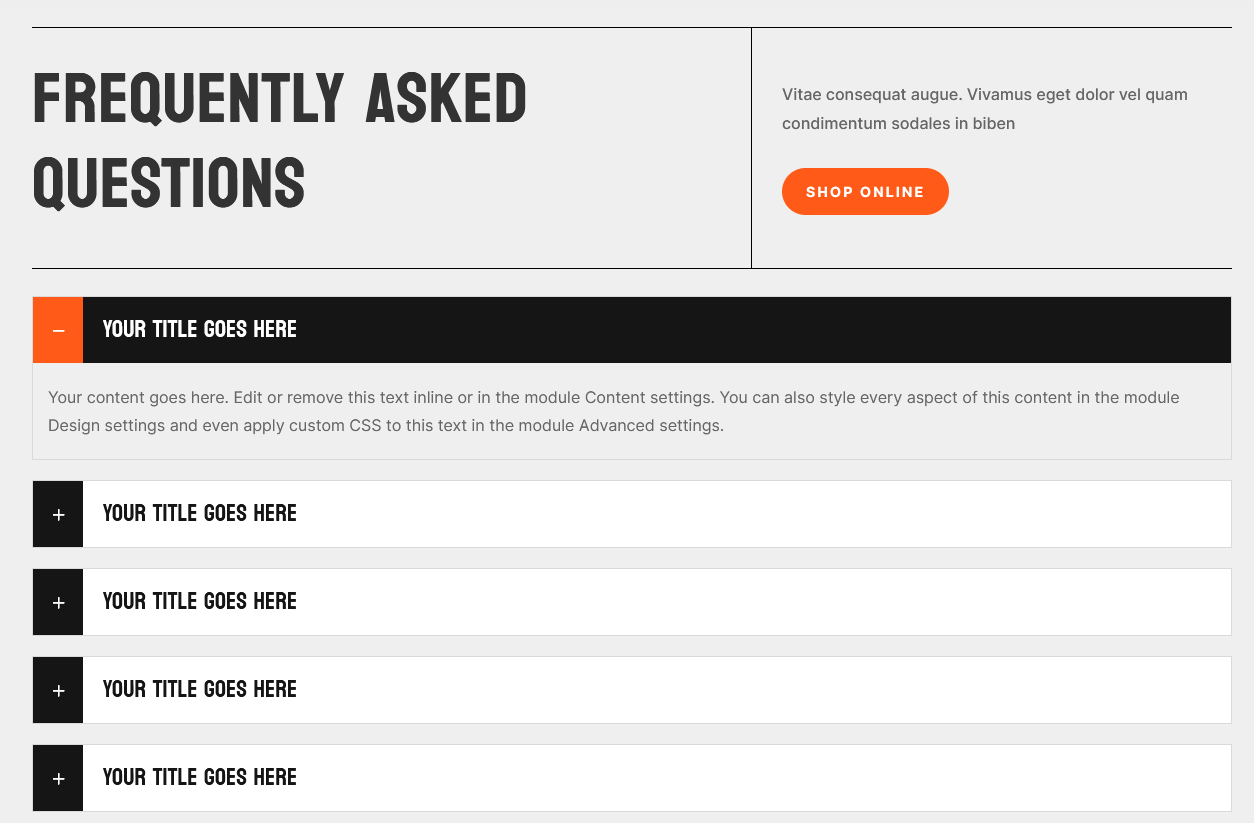Viewport: 1254px width, 823px height.
Task: Click the plus icon on the bottom accordion
Action: (x=57, y=777)
